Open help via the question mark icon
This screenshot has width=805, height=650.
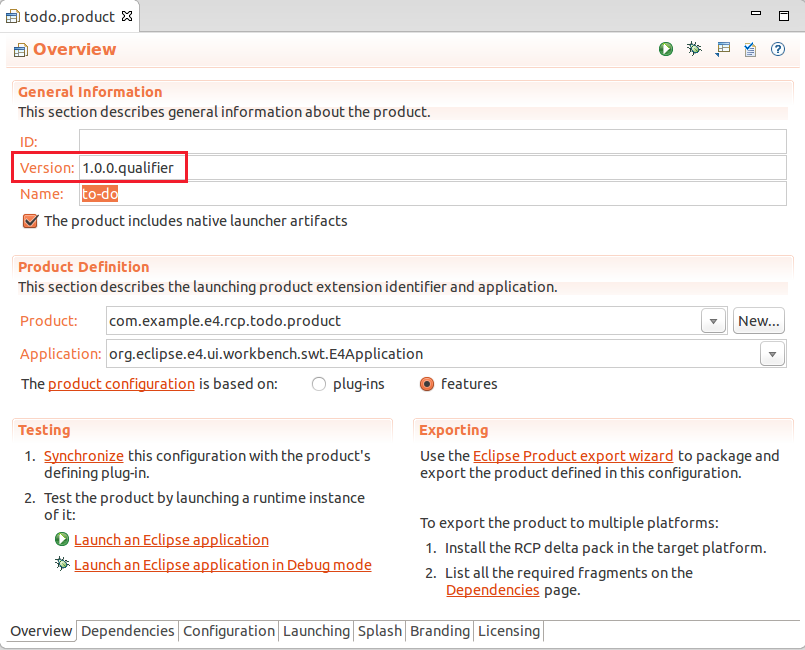778,49
